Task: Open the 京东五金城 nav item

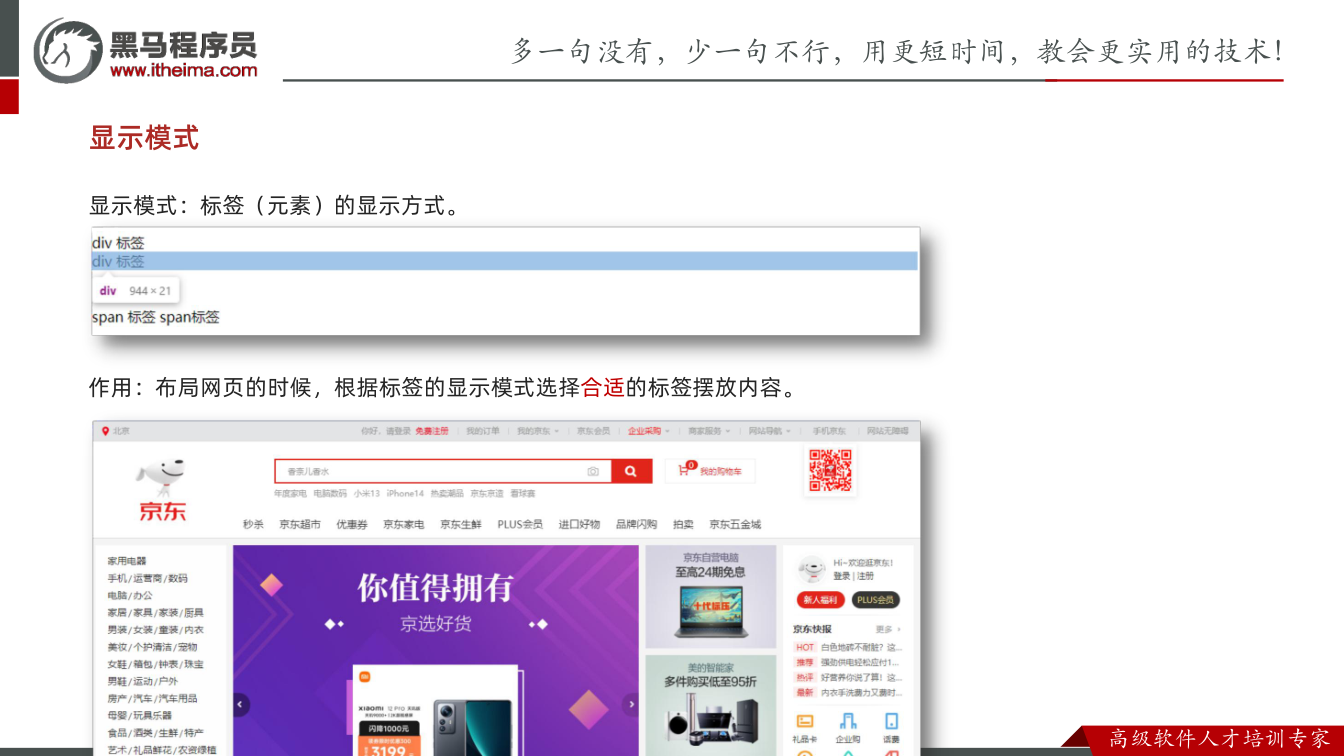Action: coord(735,524)
